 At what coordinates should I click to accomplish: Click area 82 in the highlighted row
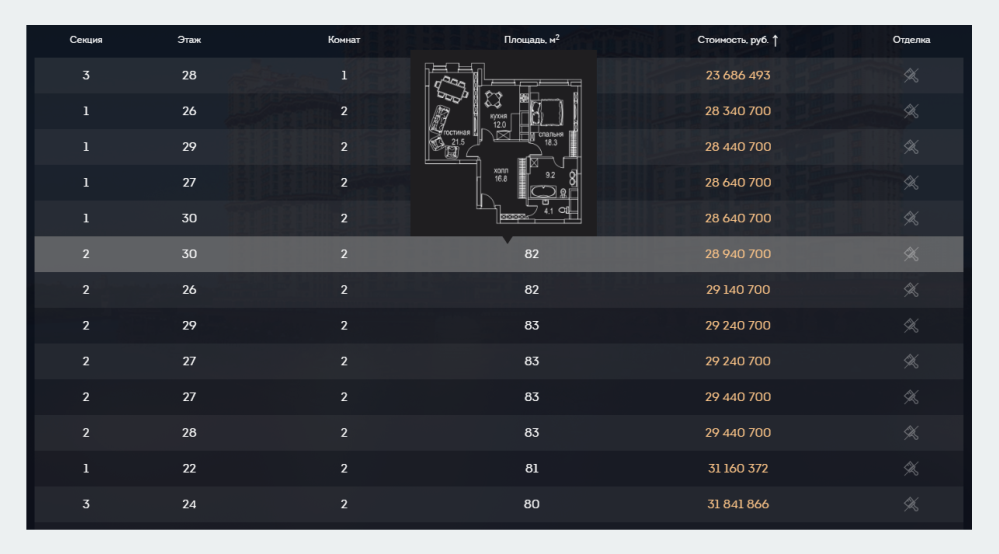[531, 254]
